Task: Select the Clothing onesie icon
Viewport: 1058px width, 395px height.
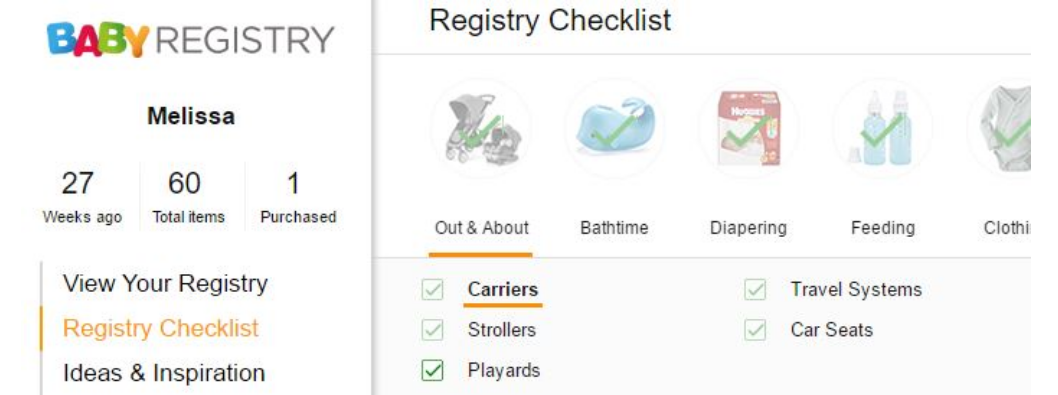Action: [x=1000, y=128]
